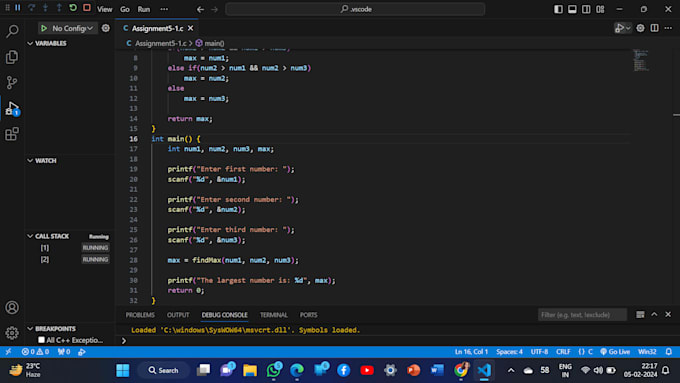Restart the debugger with the green arrow
The image size is (680, 383).
pos(73,8)
